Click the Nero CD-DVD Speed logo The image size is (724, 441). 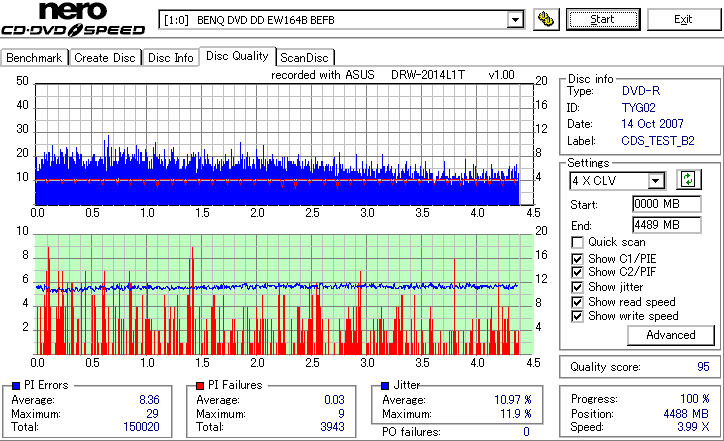(x=73, y=19)
